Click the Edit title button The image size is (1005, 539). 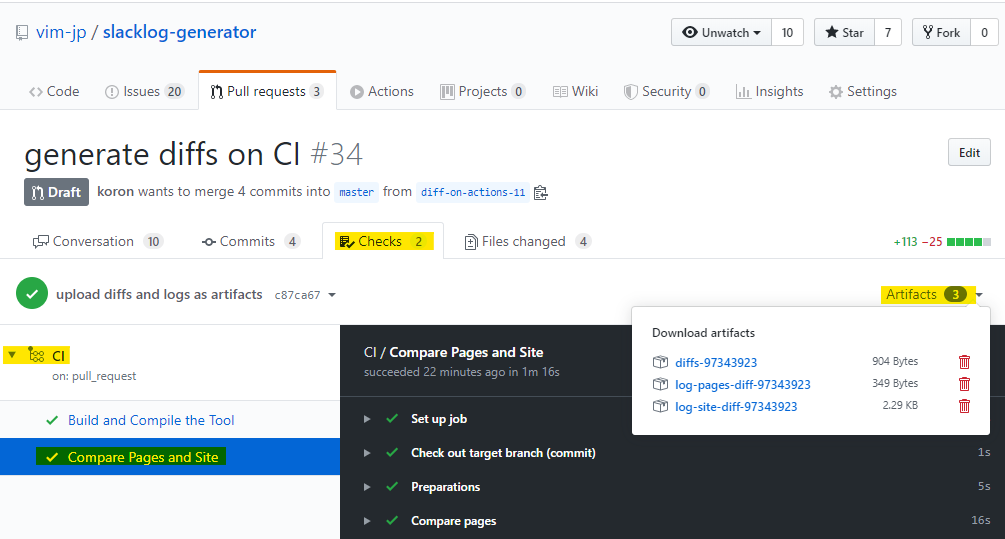(969, 153)
